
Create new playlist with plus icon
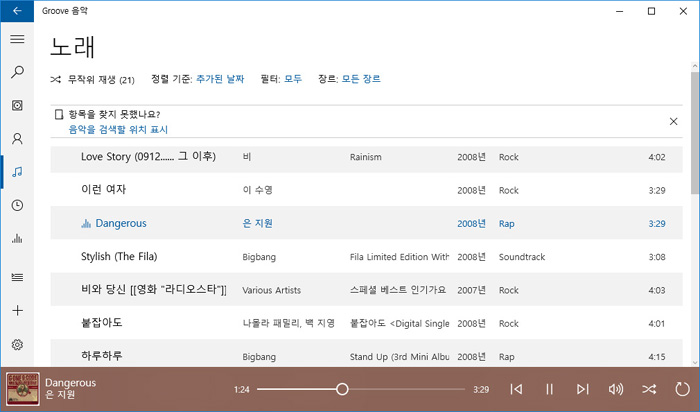pos(17,311)
